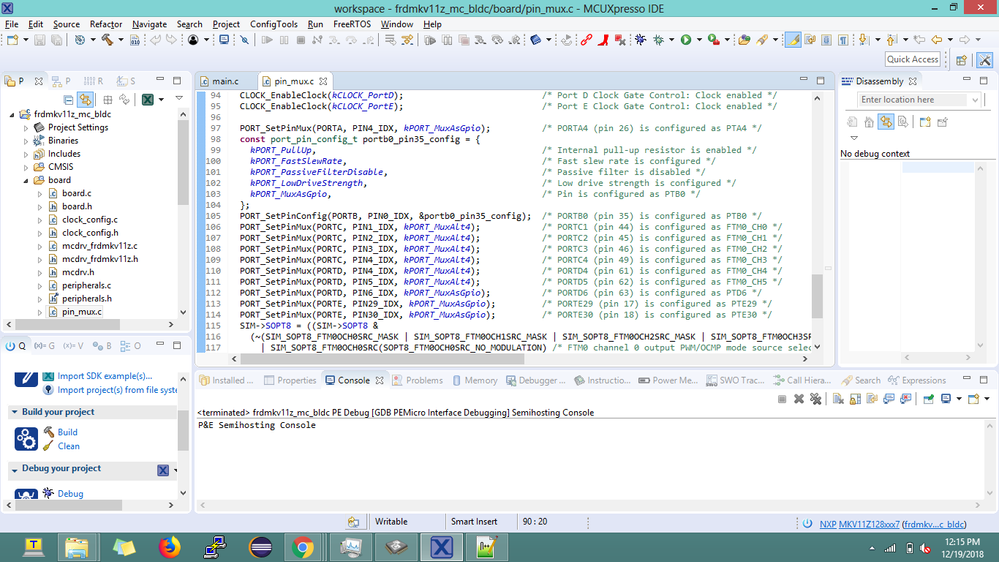Click the Clean link in Quickstart panel

coord(68,446)
